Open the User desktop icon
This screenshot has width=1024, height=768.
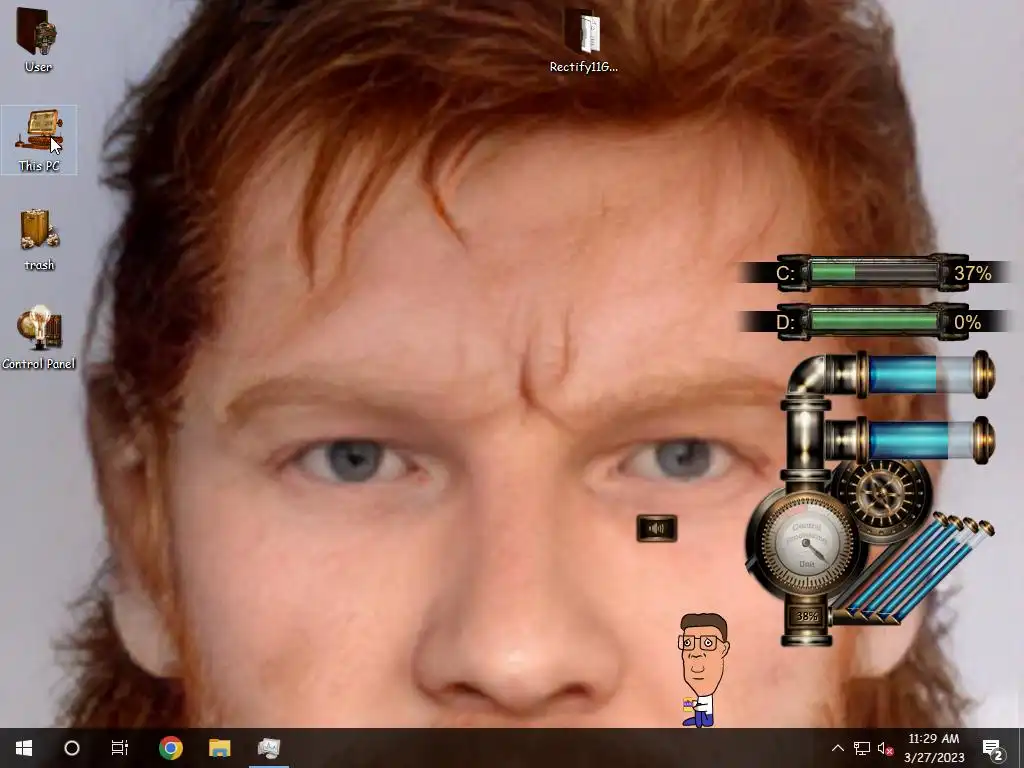click(x=38, y=39)
